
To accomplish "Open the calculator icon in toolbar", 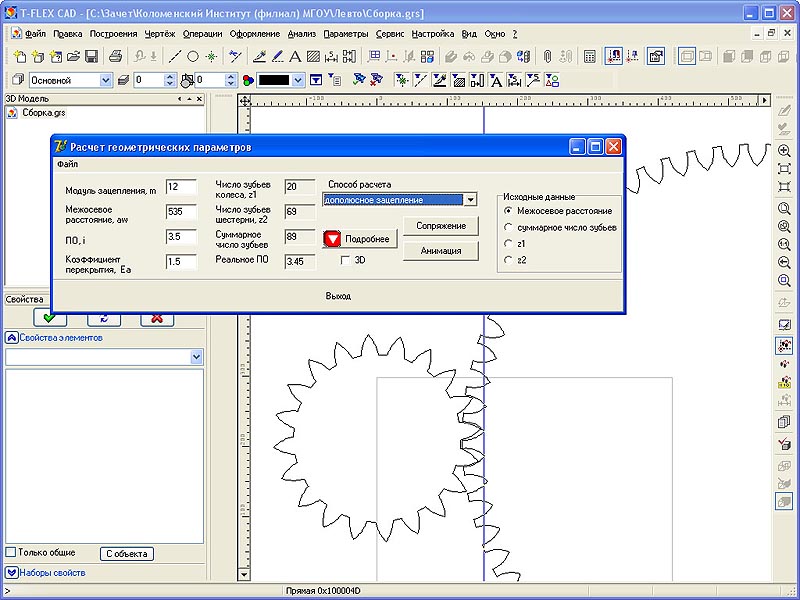I will point(590,56).
